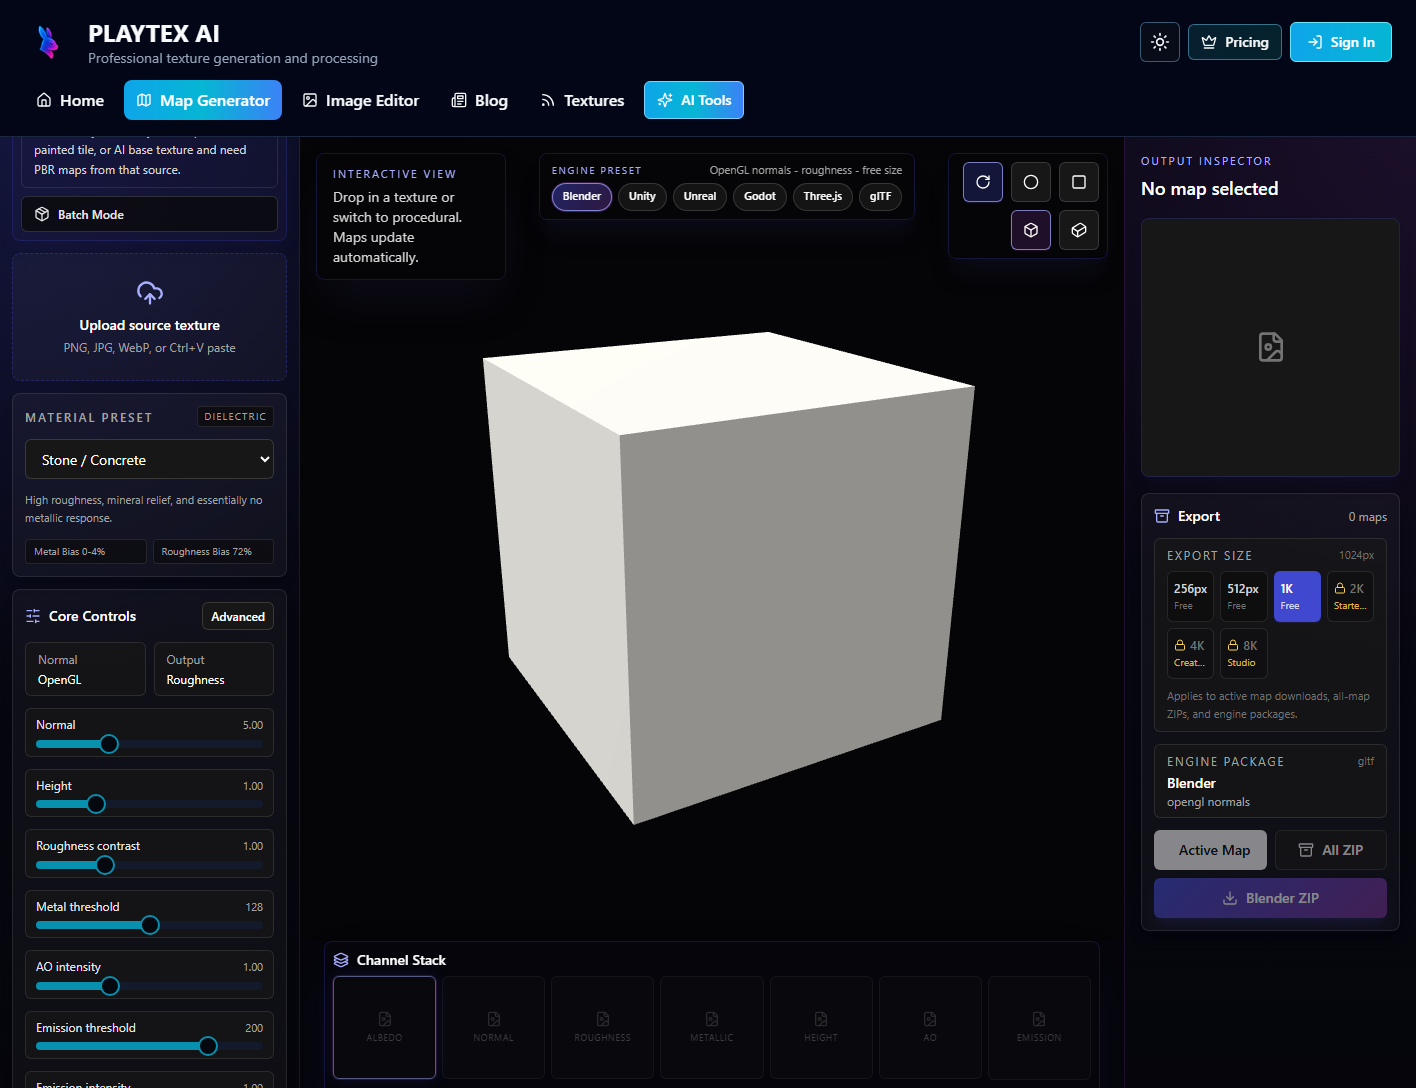This screenshot has height=1088, width=1416.
Task: Click the Sign In button
Action: 1341,42
